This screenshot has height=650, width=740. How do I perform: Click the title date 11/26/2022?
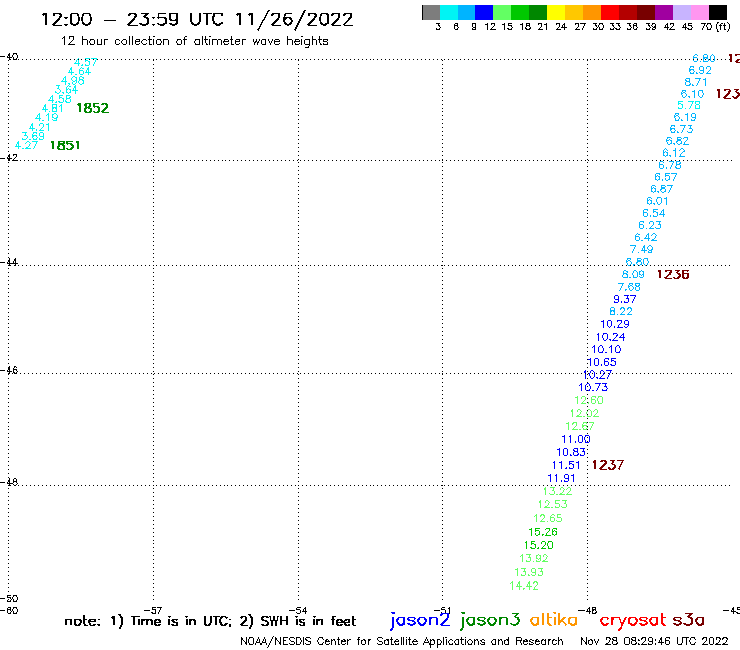point(294,20)
